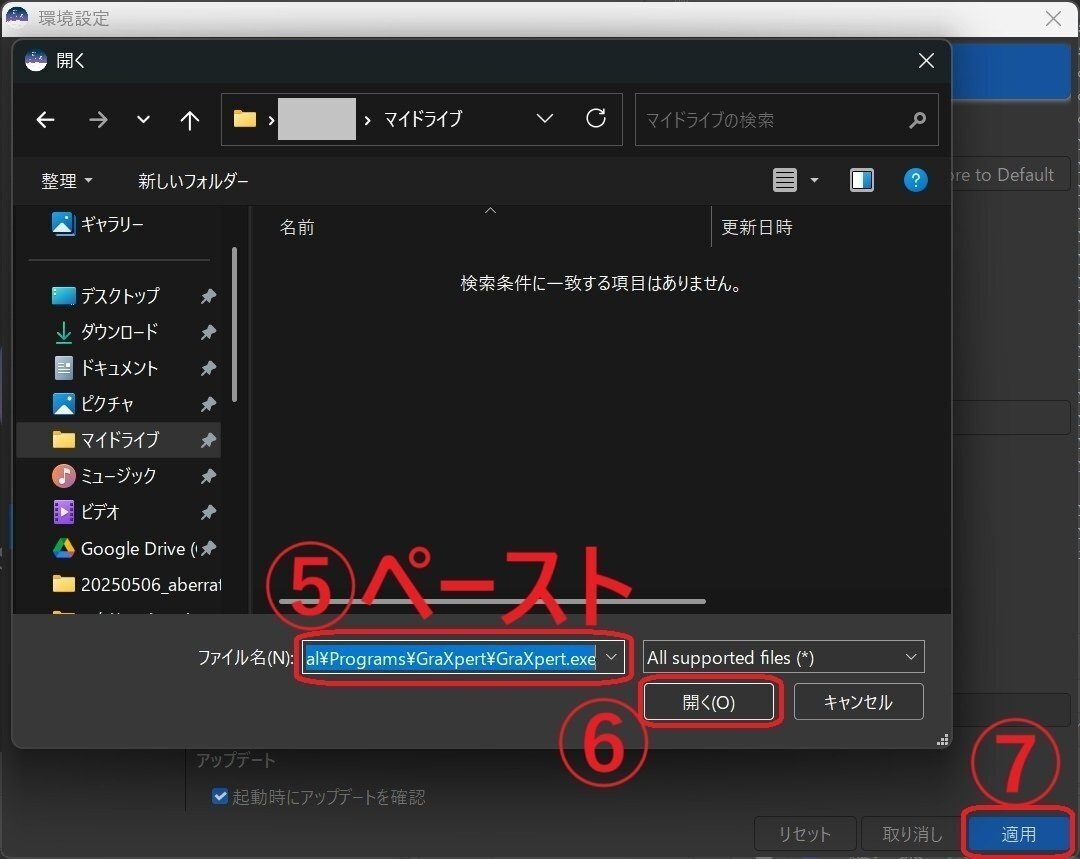
Task: Open the help question mark icon
Action: tap(915, 180)
